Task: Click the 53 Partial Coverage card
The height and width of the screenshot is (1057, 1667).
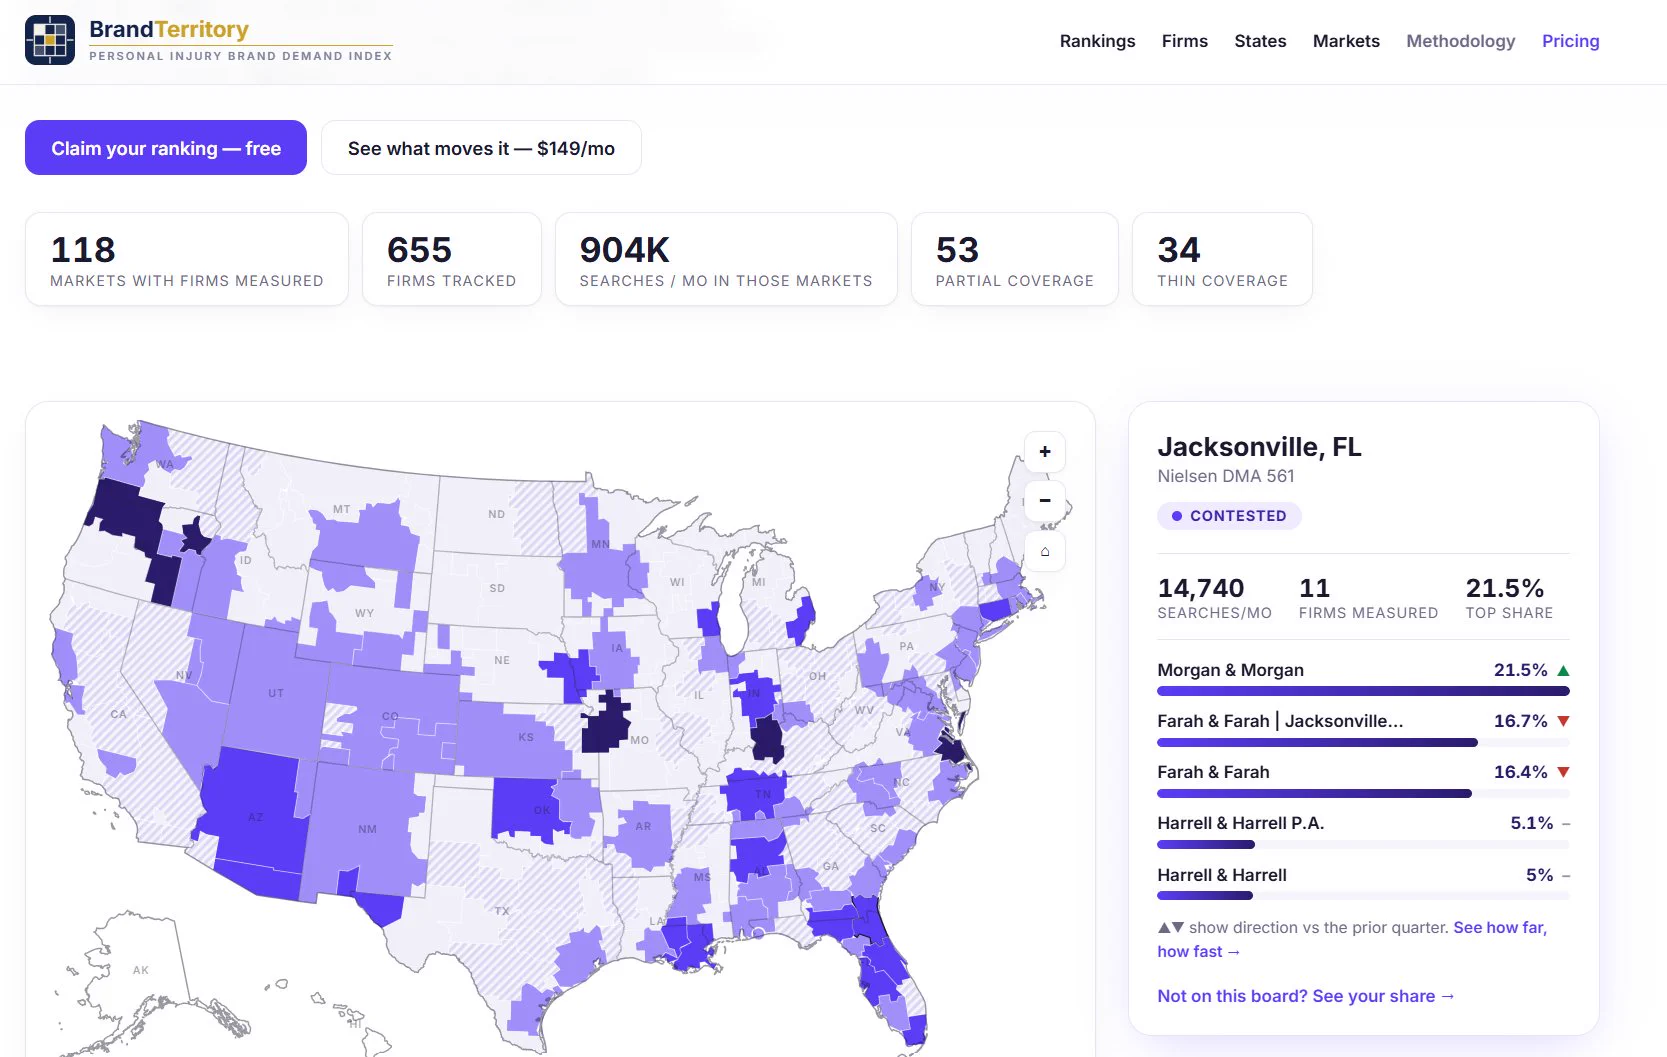Action: tap(1015, 259)
